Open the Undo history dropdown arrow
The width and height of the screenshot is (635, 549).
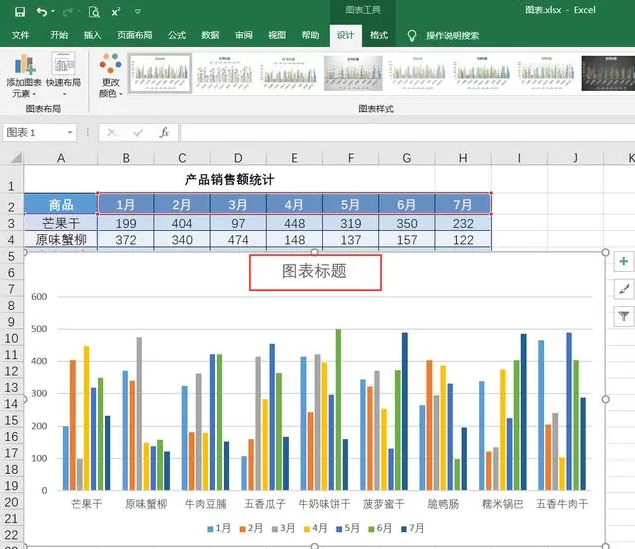[53, 12]
